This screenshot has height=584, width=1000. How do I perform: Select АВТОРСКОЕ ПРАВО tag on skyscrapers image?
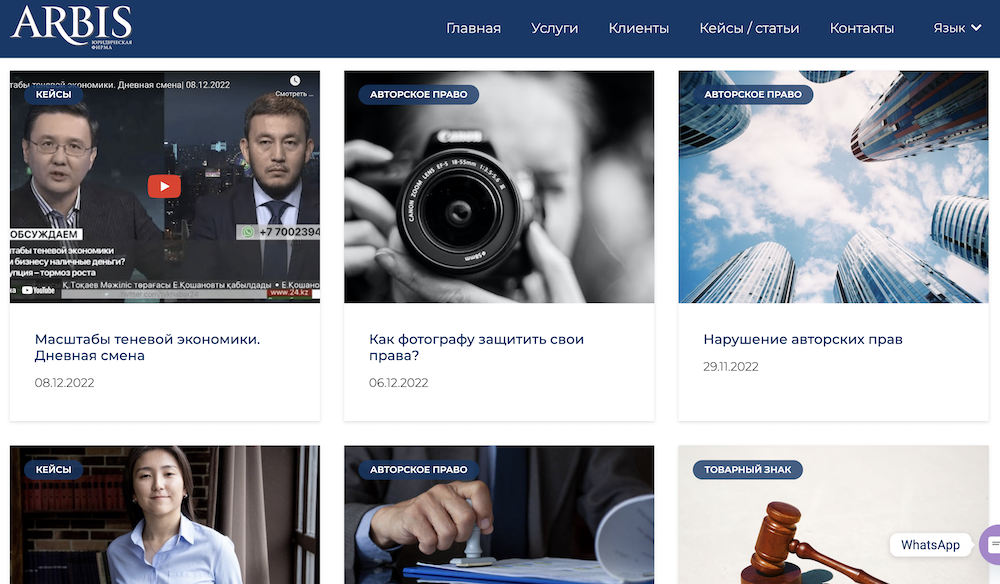click(x=753, y=94)
